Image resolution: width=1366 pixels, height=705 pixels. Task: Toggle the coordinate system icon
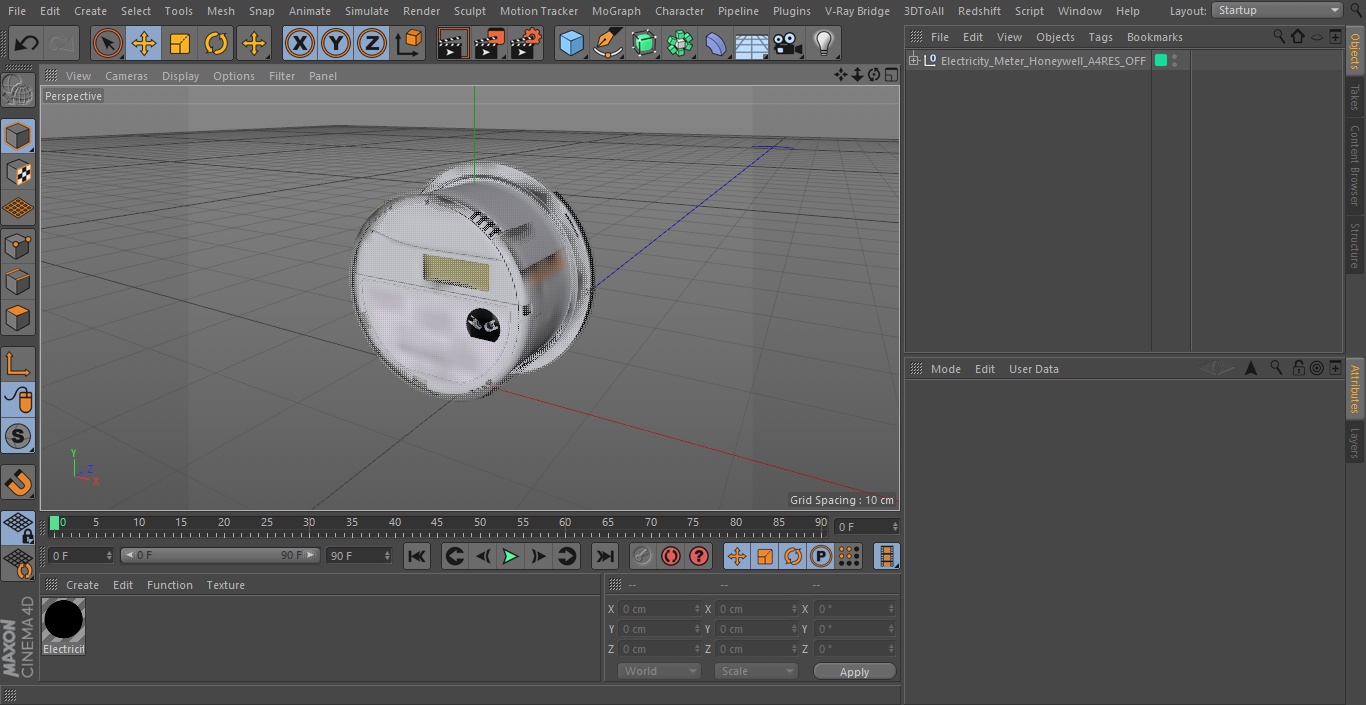[x=409, y=43]
